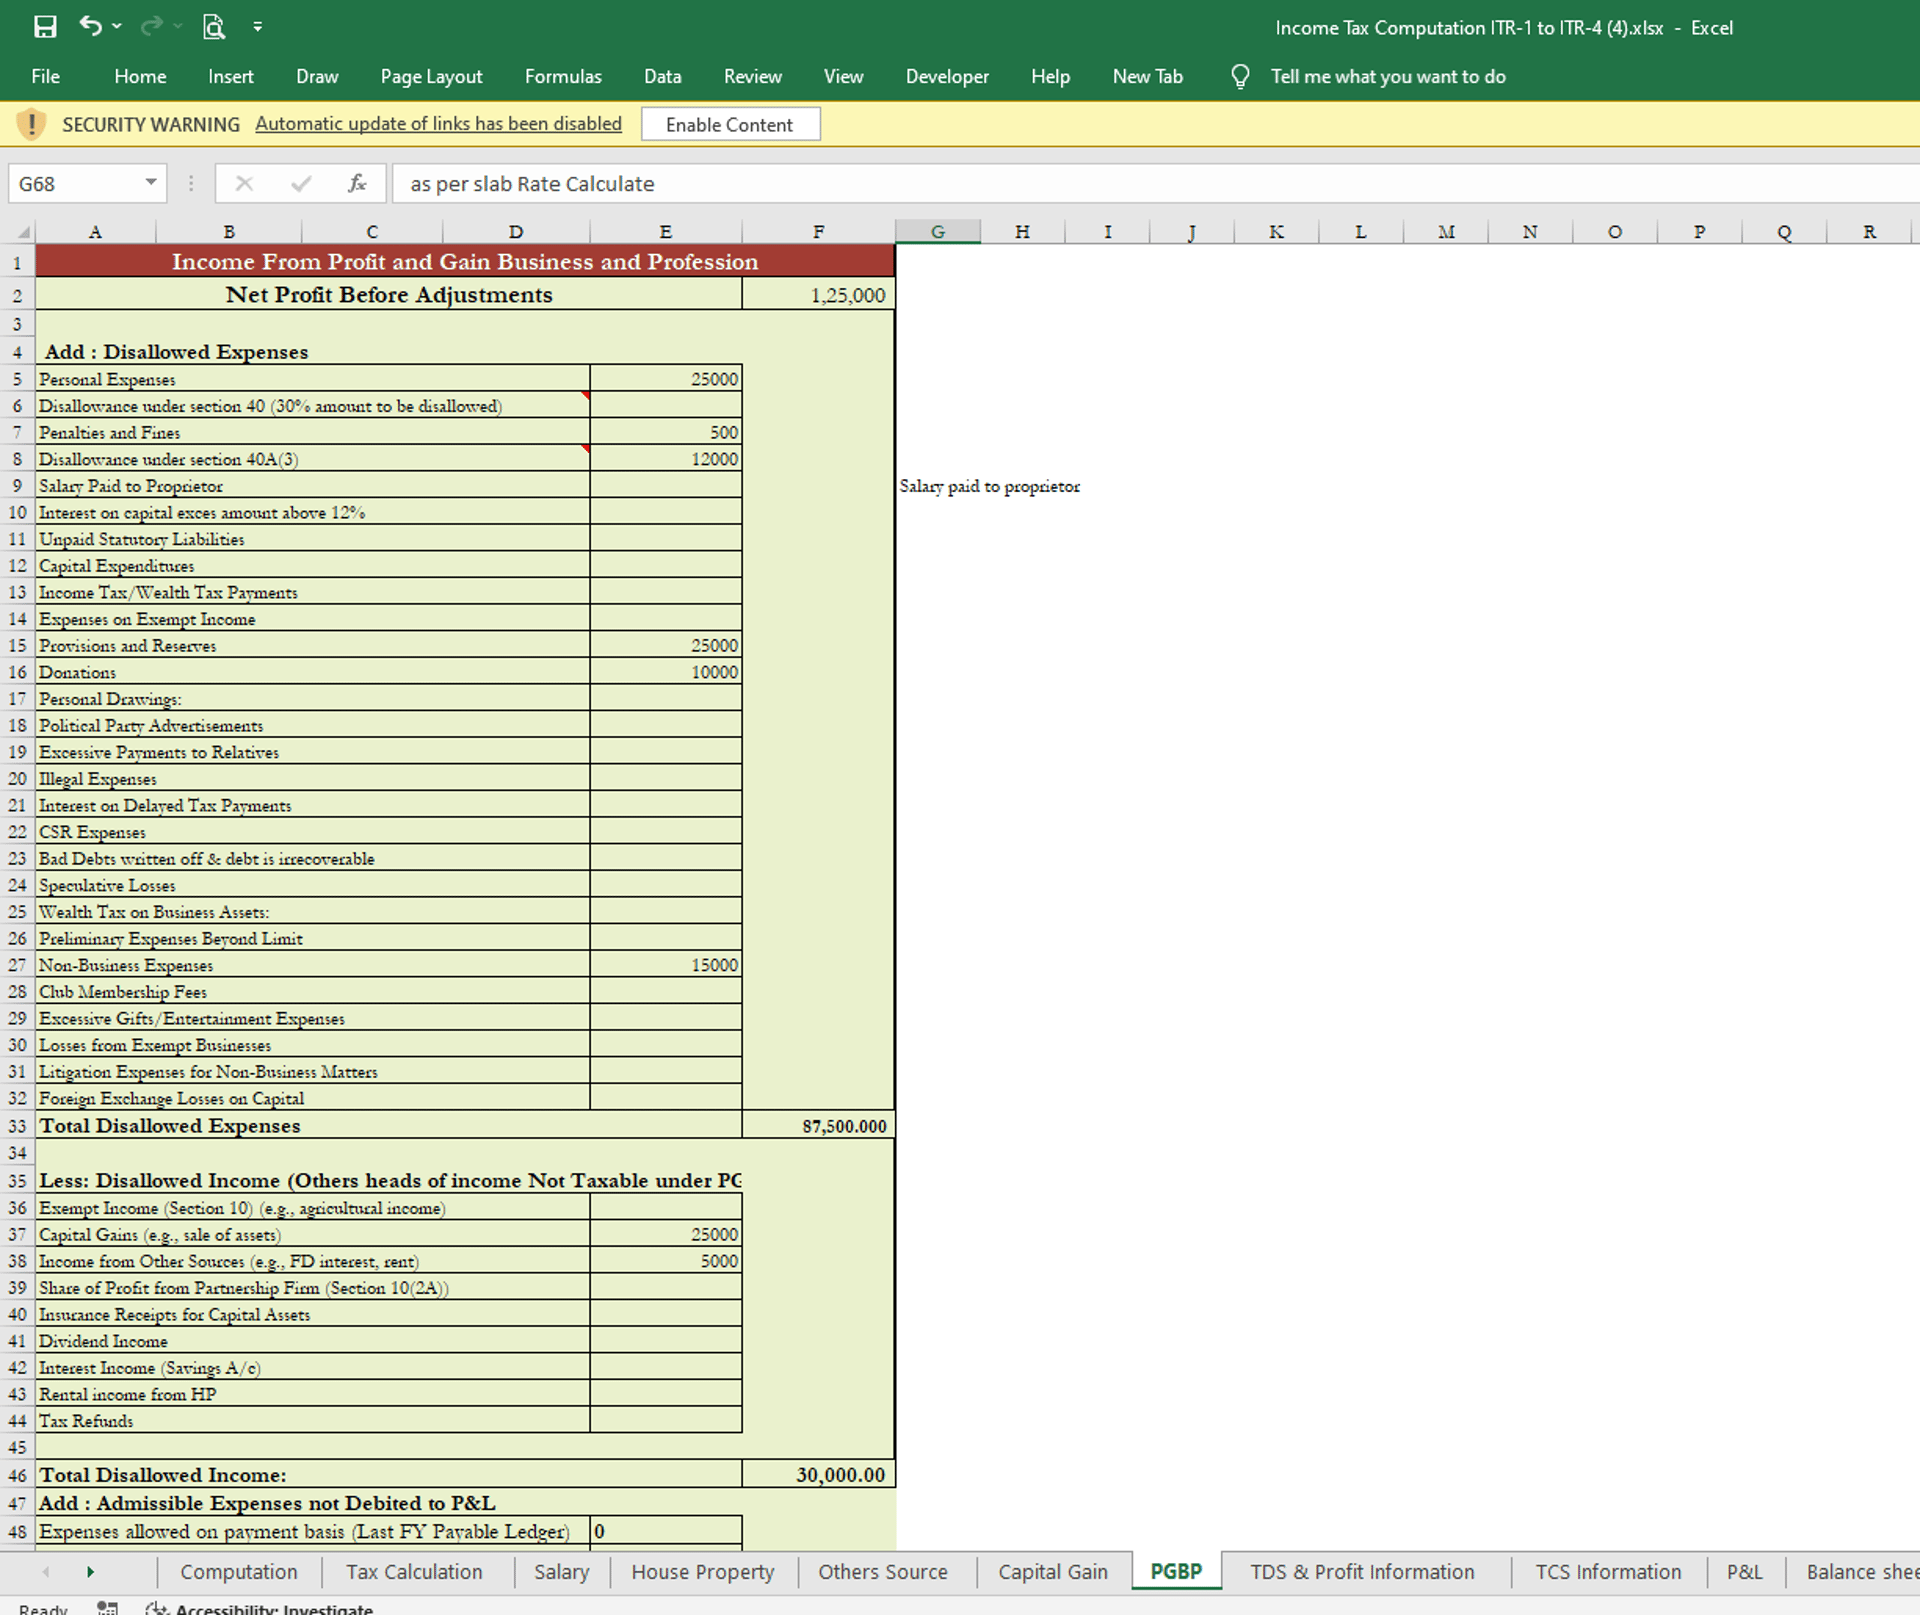Click the Insert Function fx icon
1920x1615 pixels.
tap(357, 183)
